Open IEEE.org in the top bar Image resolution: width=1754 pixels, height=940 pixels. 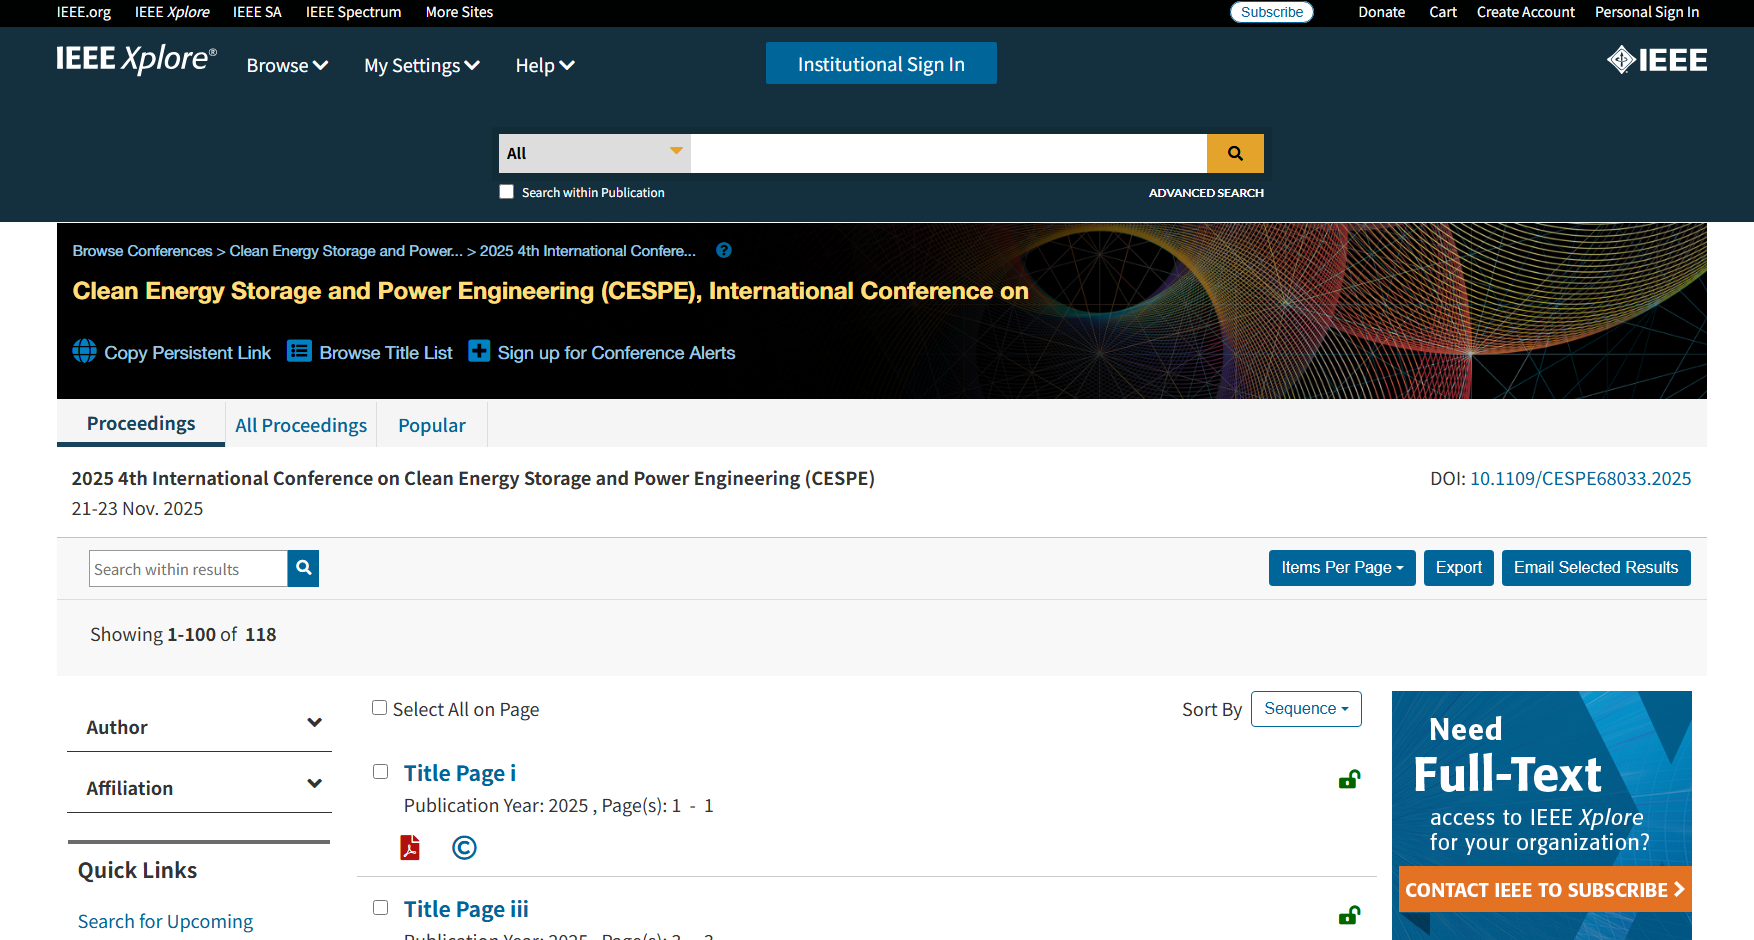pyautogui.click(x=84, y=12)
